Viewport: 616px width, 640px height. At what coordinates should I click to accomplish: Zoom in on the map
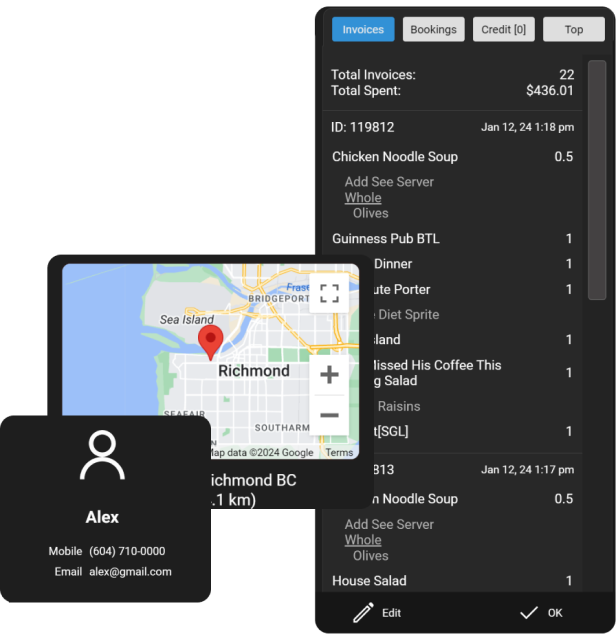click(329, 375)
